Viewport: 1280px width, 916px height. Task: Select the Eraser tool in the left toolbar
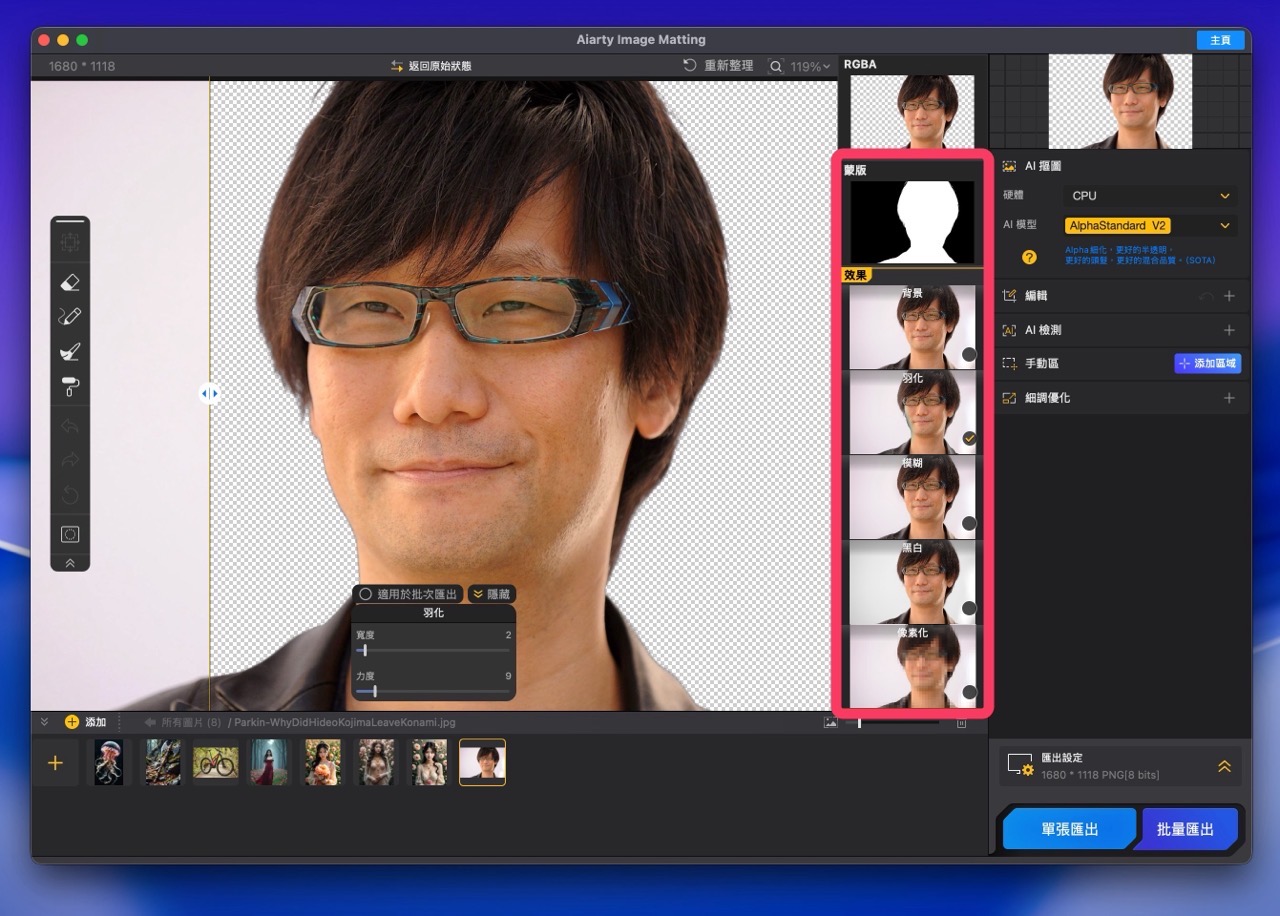(70, 281)
